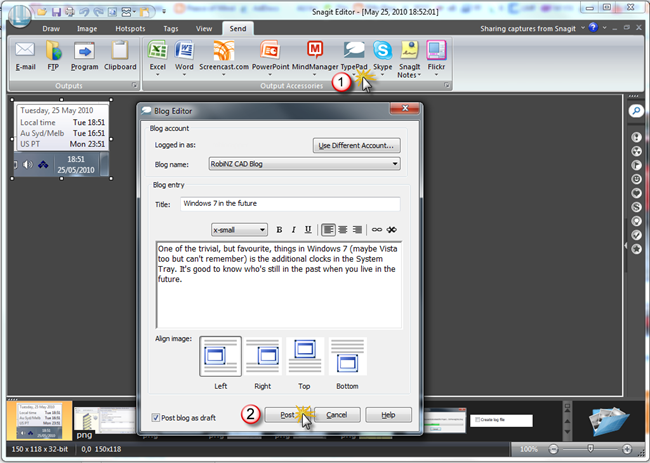
Task: Expand the Skype output dropdown arrow
Action: click(x=383, y=75)
